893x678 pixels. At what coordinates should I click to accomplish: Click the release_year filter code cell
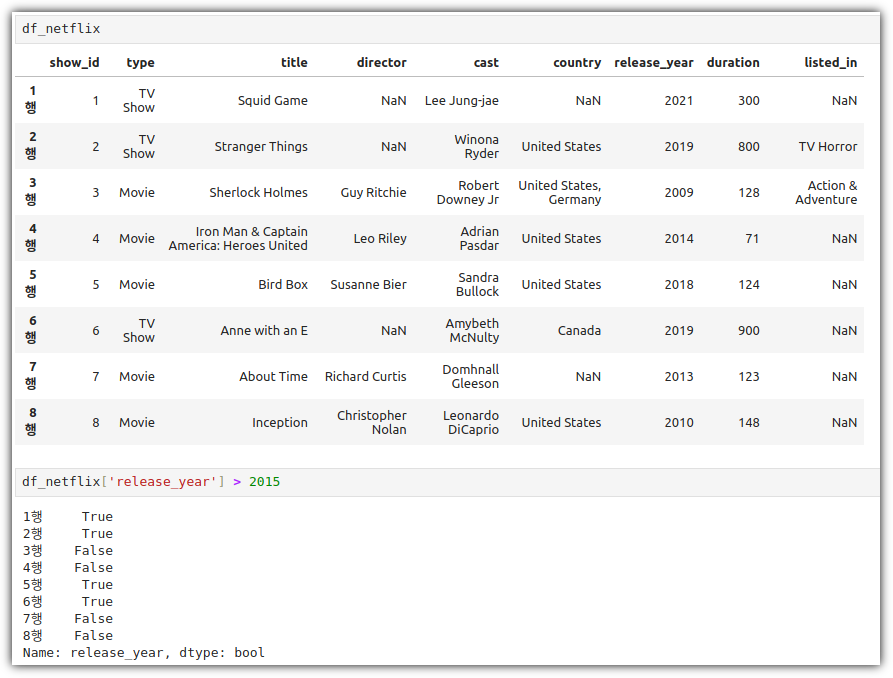[446, 482]
